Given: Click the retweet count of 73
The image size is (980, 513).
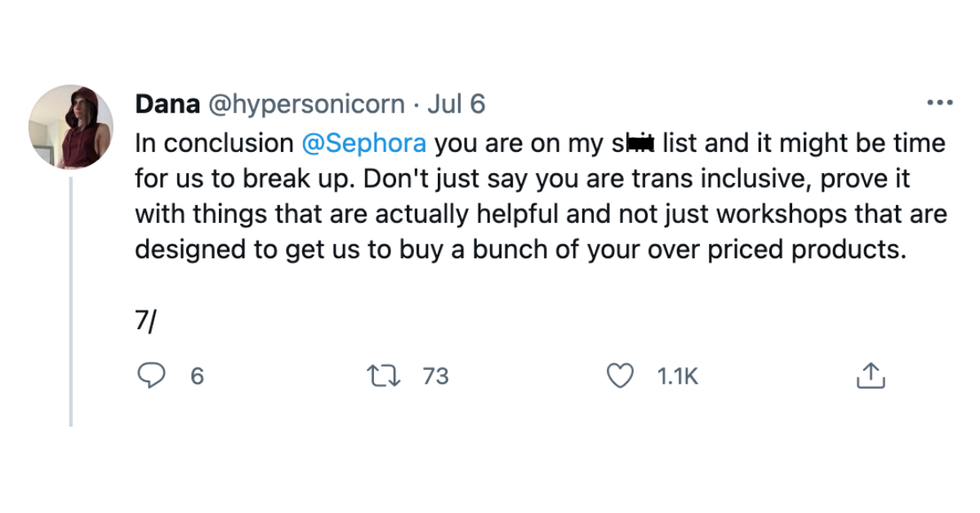Looking at the screenshot, I should click(x=435, y=377).
